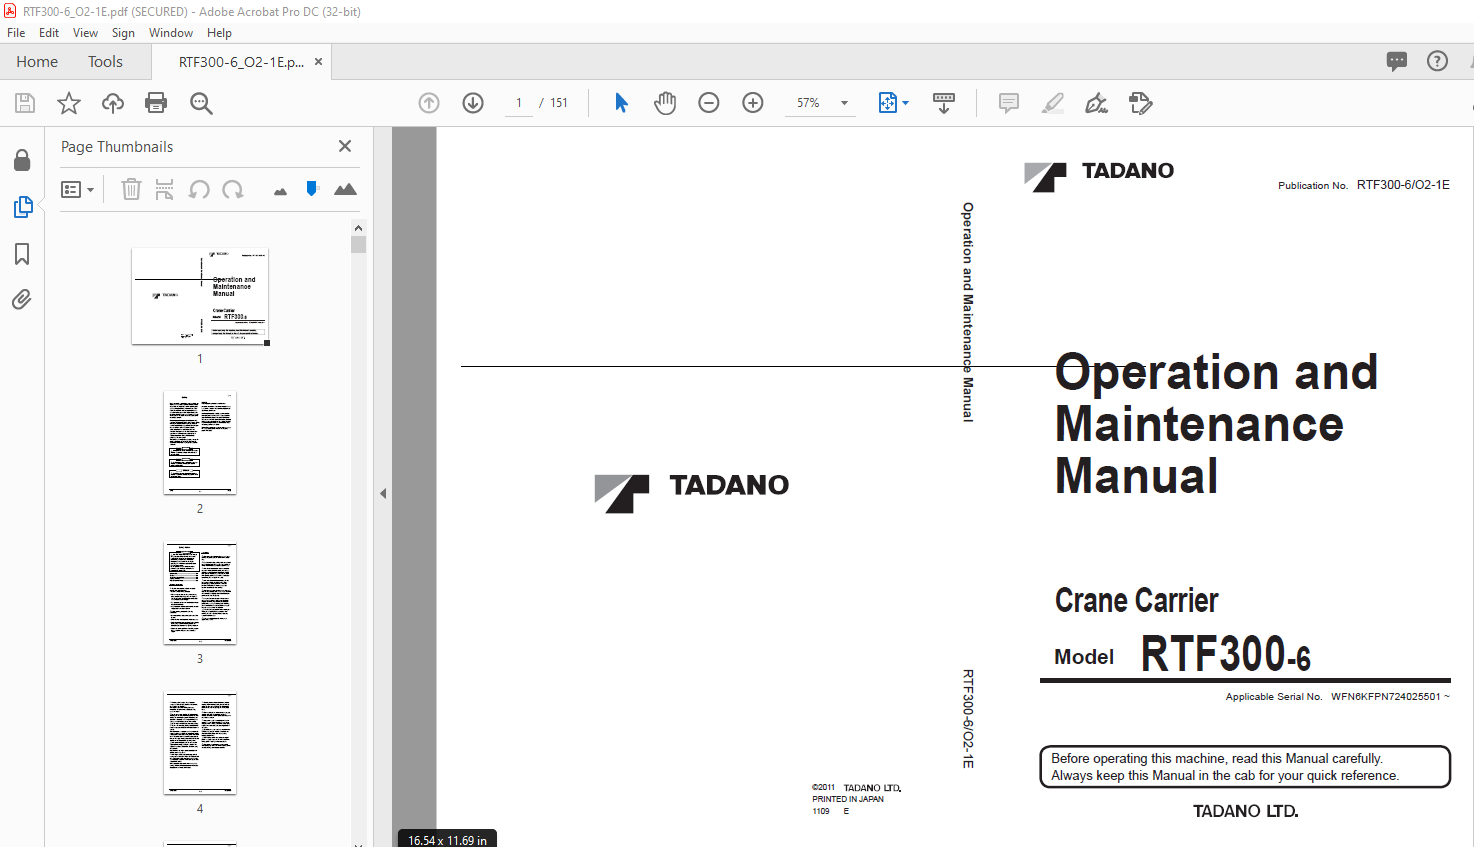Choose the Selection arrow tool

pos(621,103)
